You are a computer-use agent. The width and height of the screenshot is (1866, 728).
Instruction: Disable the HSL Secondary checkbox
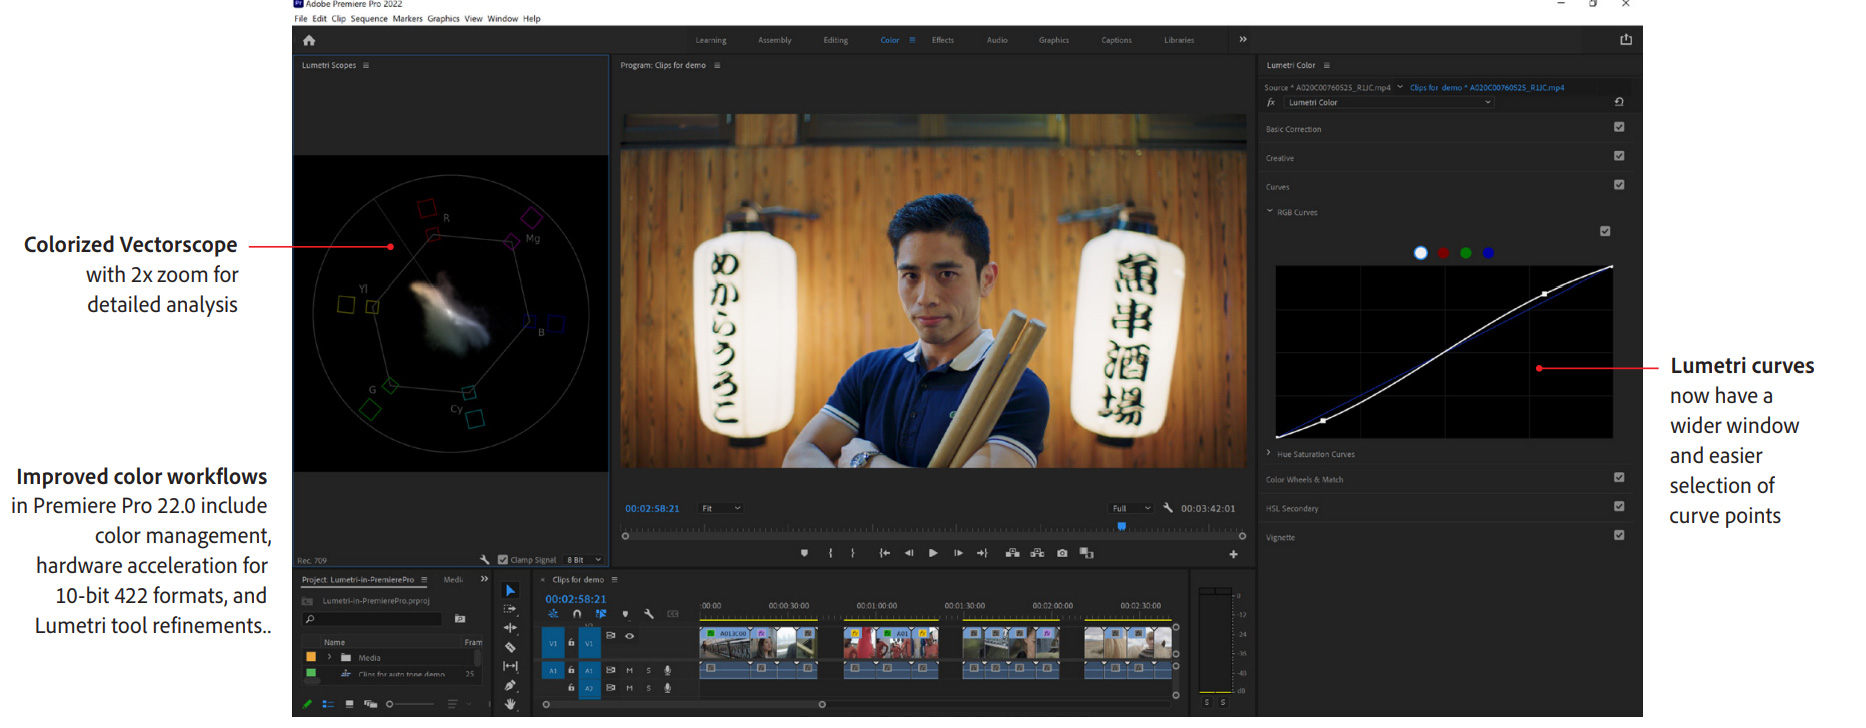pos(1619,507)
